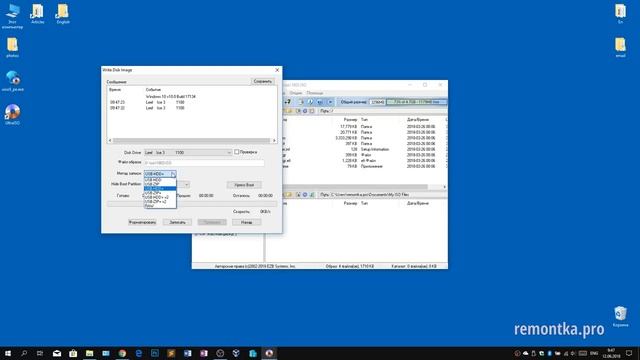The width and height of the screenshot is (640, 360).
Task: Open Task View from taskbar
Action: pos(40,353)
